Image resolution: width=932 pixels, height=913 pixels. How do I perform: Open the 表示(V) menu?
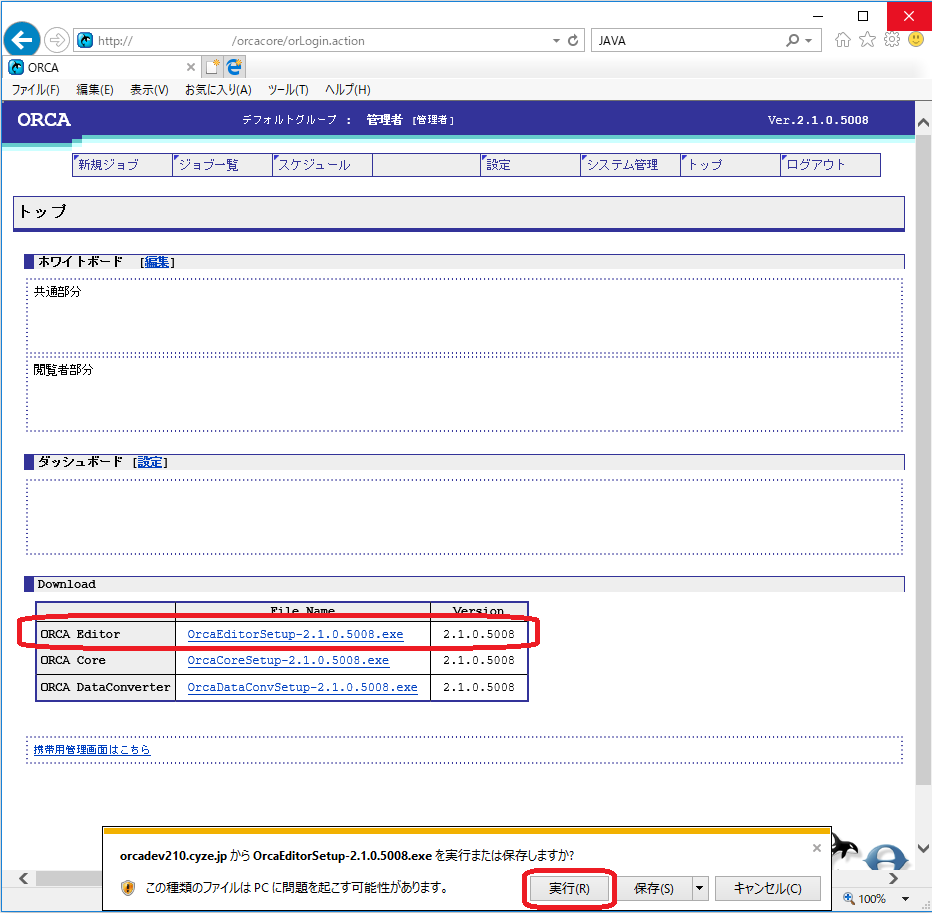149,90
